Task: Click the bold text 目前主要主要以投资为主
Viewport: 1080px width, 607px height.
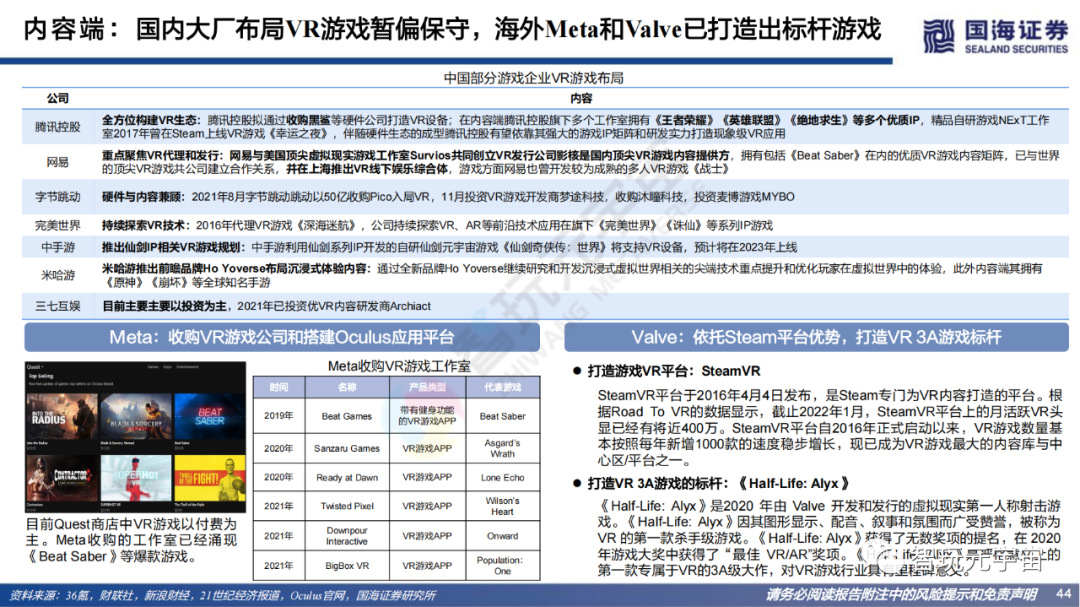Action: click(x=164, y=306)
